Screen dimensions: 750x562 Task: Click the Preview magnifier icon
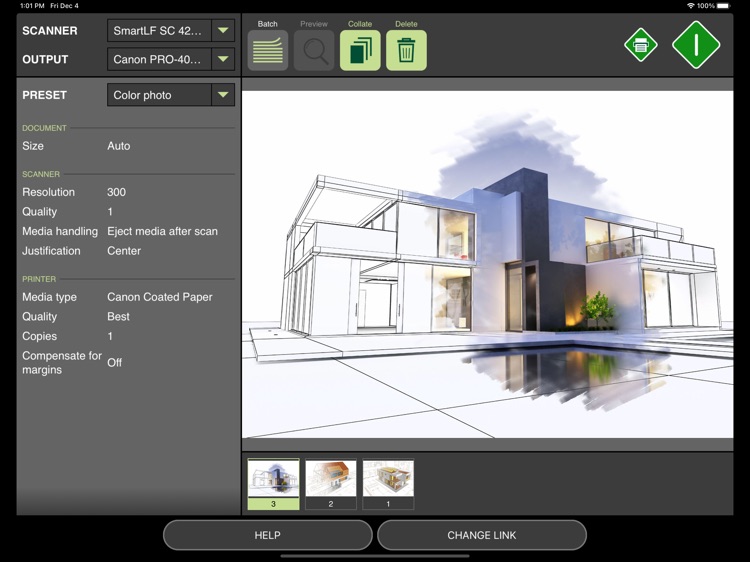coord(314,50)
